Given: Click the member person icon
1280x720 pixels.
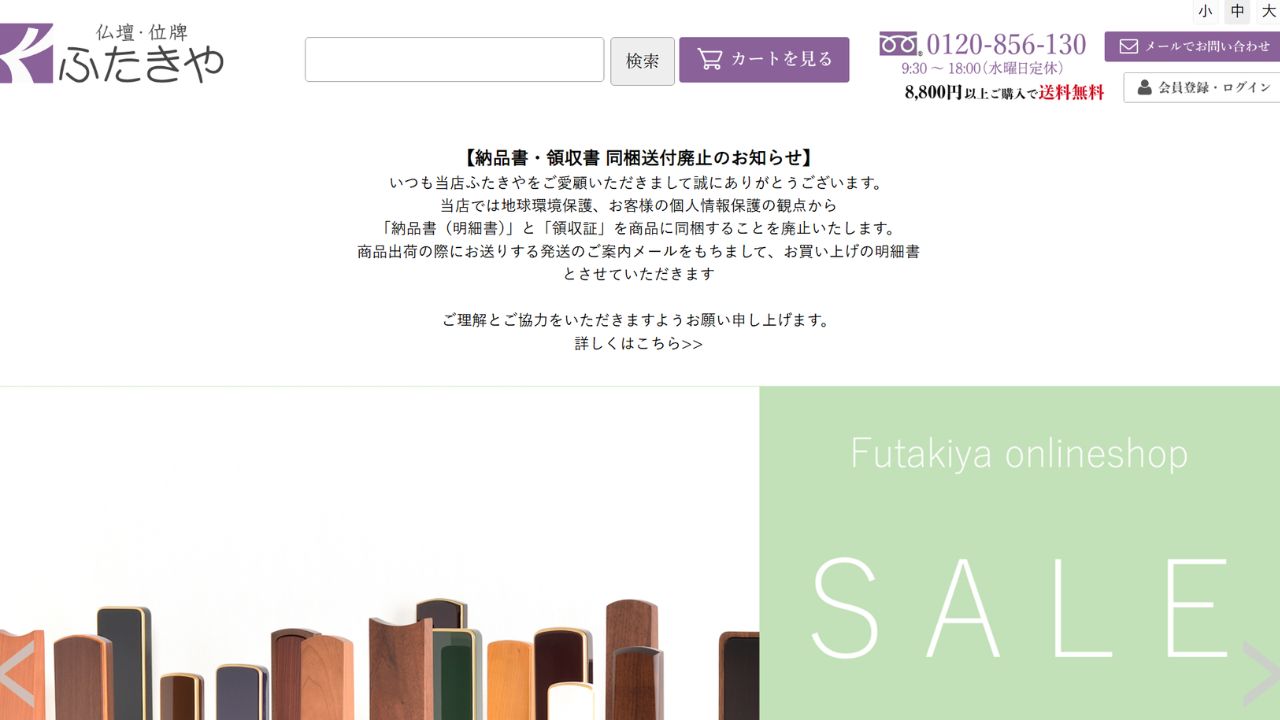Looking at the screenshot, I should (x=1144, y=87).
